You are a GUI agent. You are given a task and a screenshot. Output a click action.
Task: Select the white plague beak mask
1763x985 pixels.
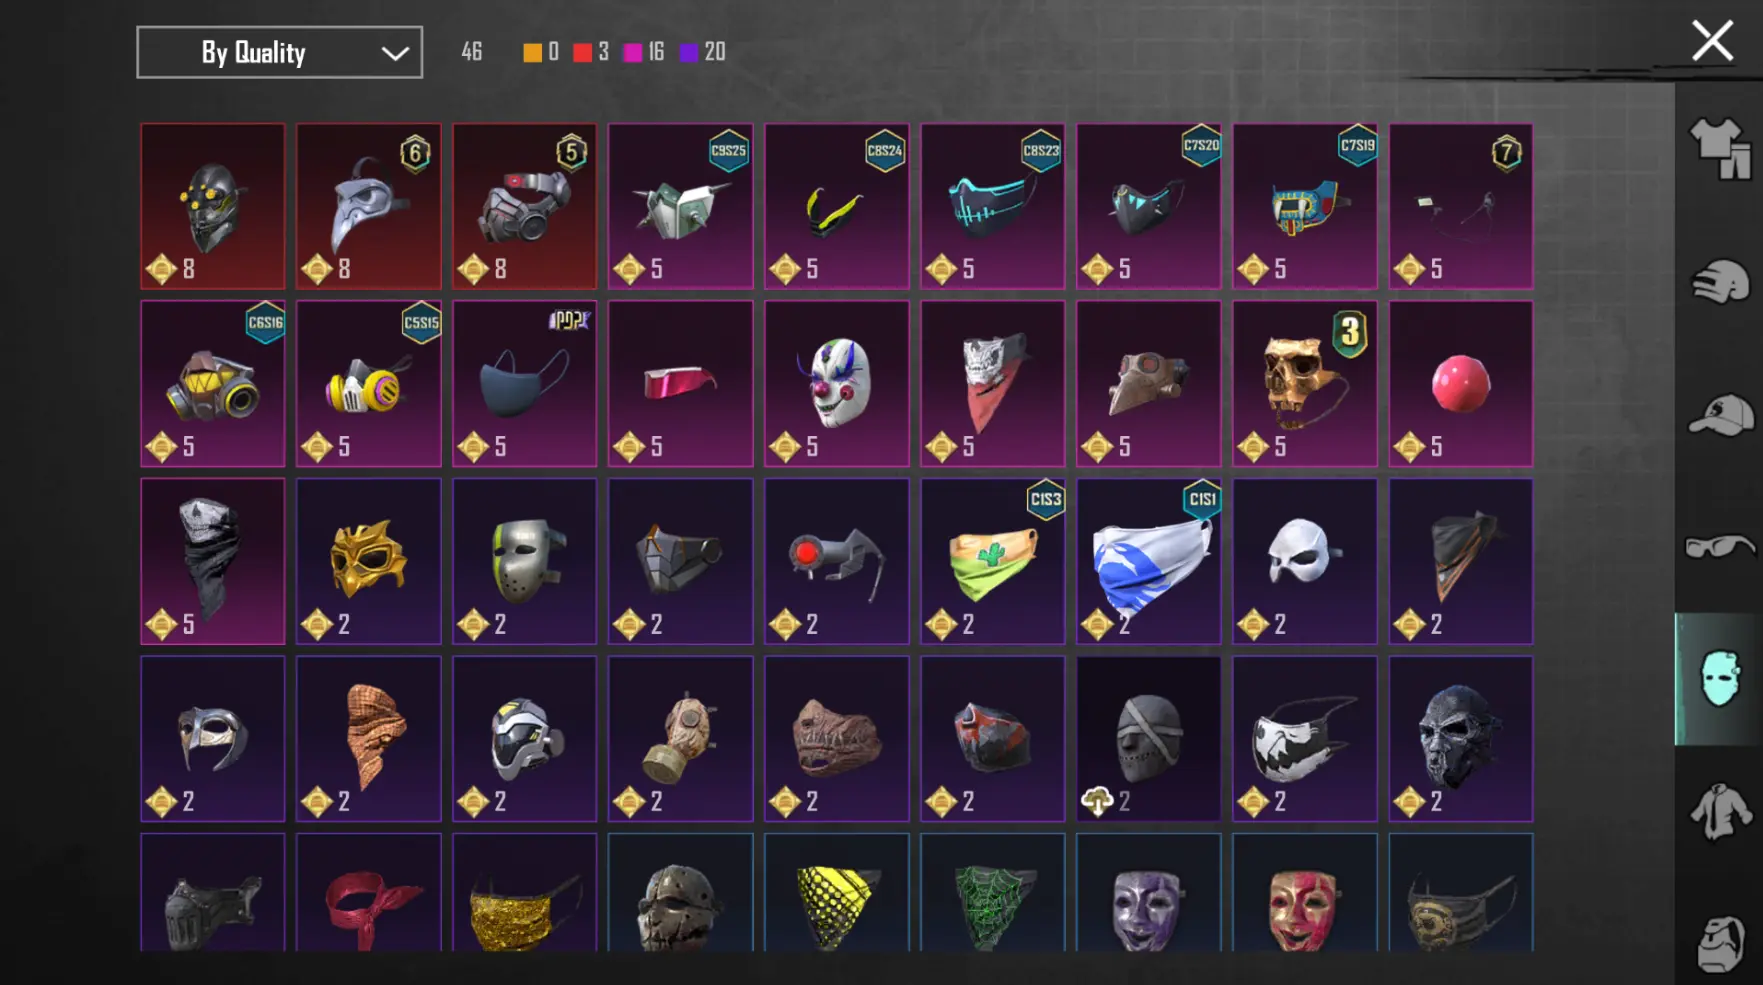368,206
